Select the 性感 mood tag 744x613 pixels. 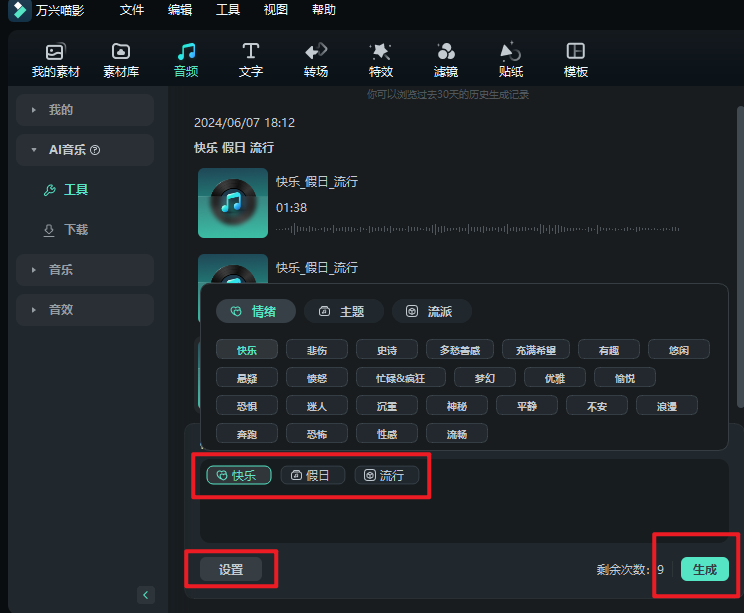coord(387,434)
